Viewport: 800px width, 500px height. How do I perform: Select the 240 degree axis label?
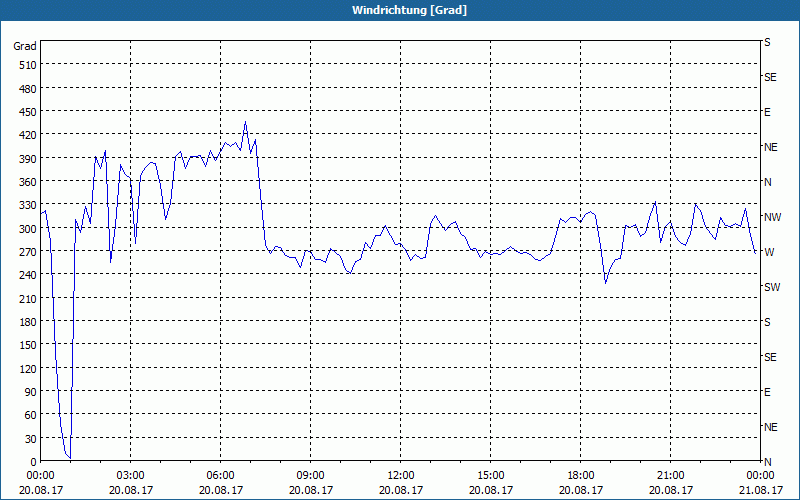click(x=28, y=275)
